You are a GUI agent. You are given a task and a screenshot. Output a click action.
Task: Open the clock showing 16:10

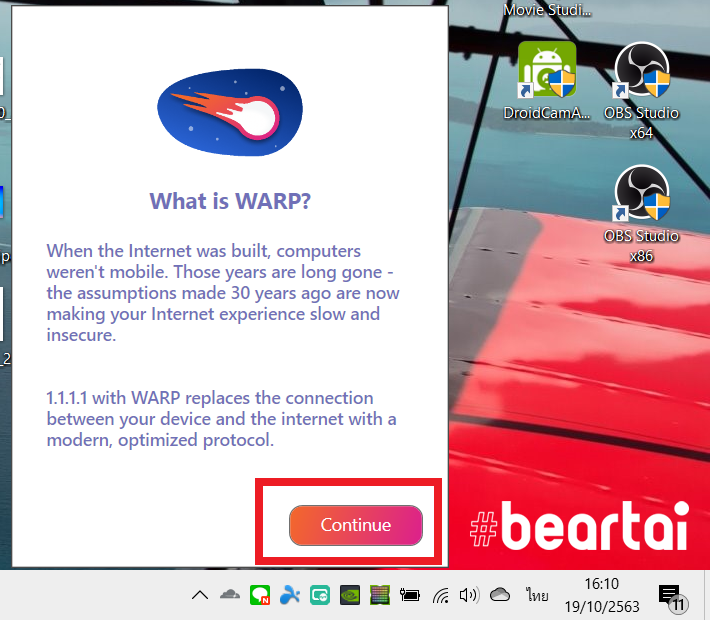(602, 595)
